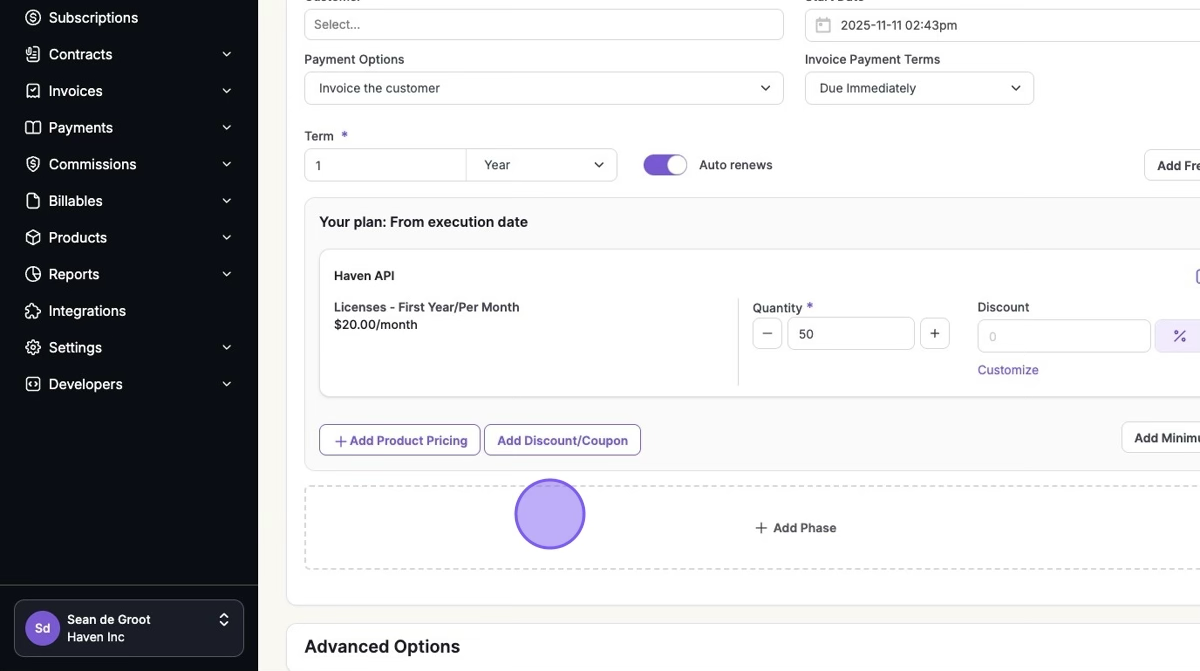Click the Contracts document icon

[33, 54]
